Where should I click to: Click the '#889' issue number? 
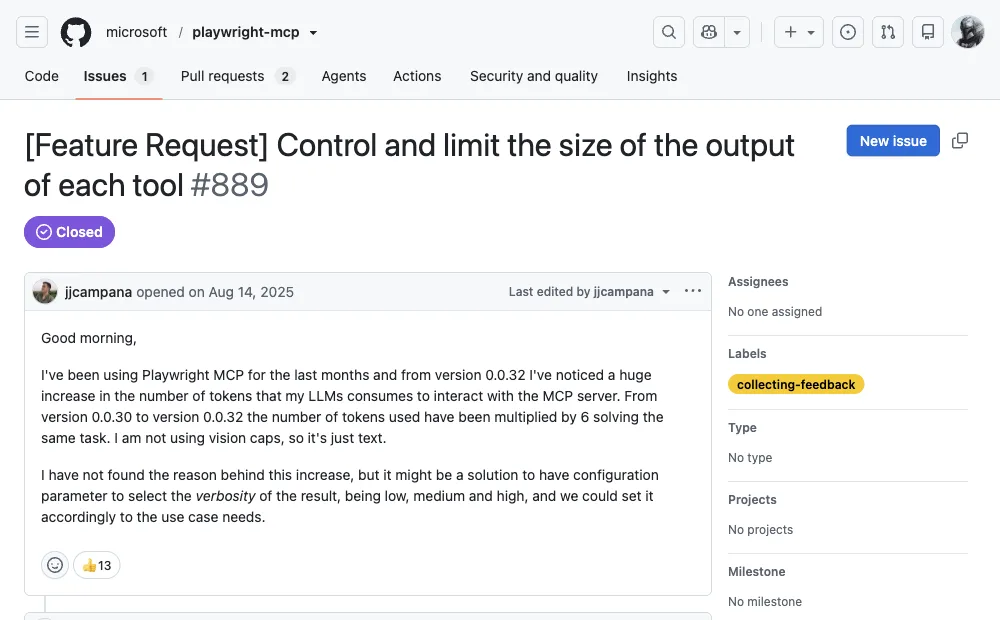pos(230,186)
